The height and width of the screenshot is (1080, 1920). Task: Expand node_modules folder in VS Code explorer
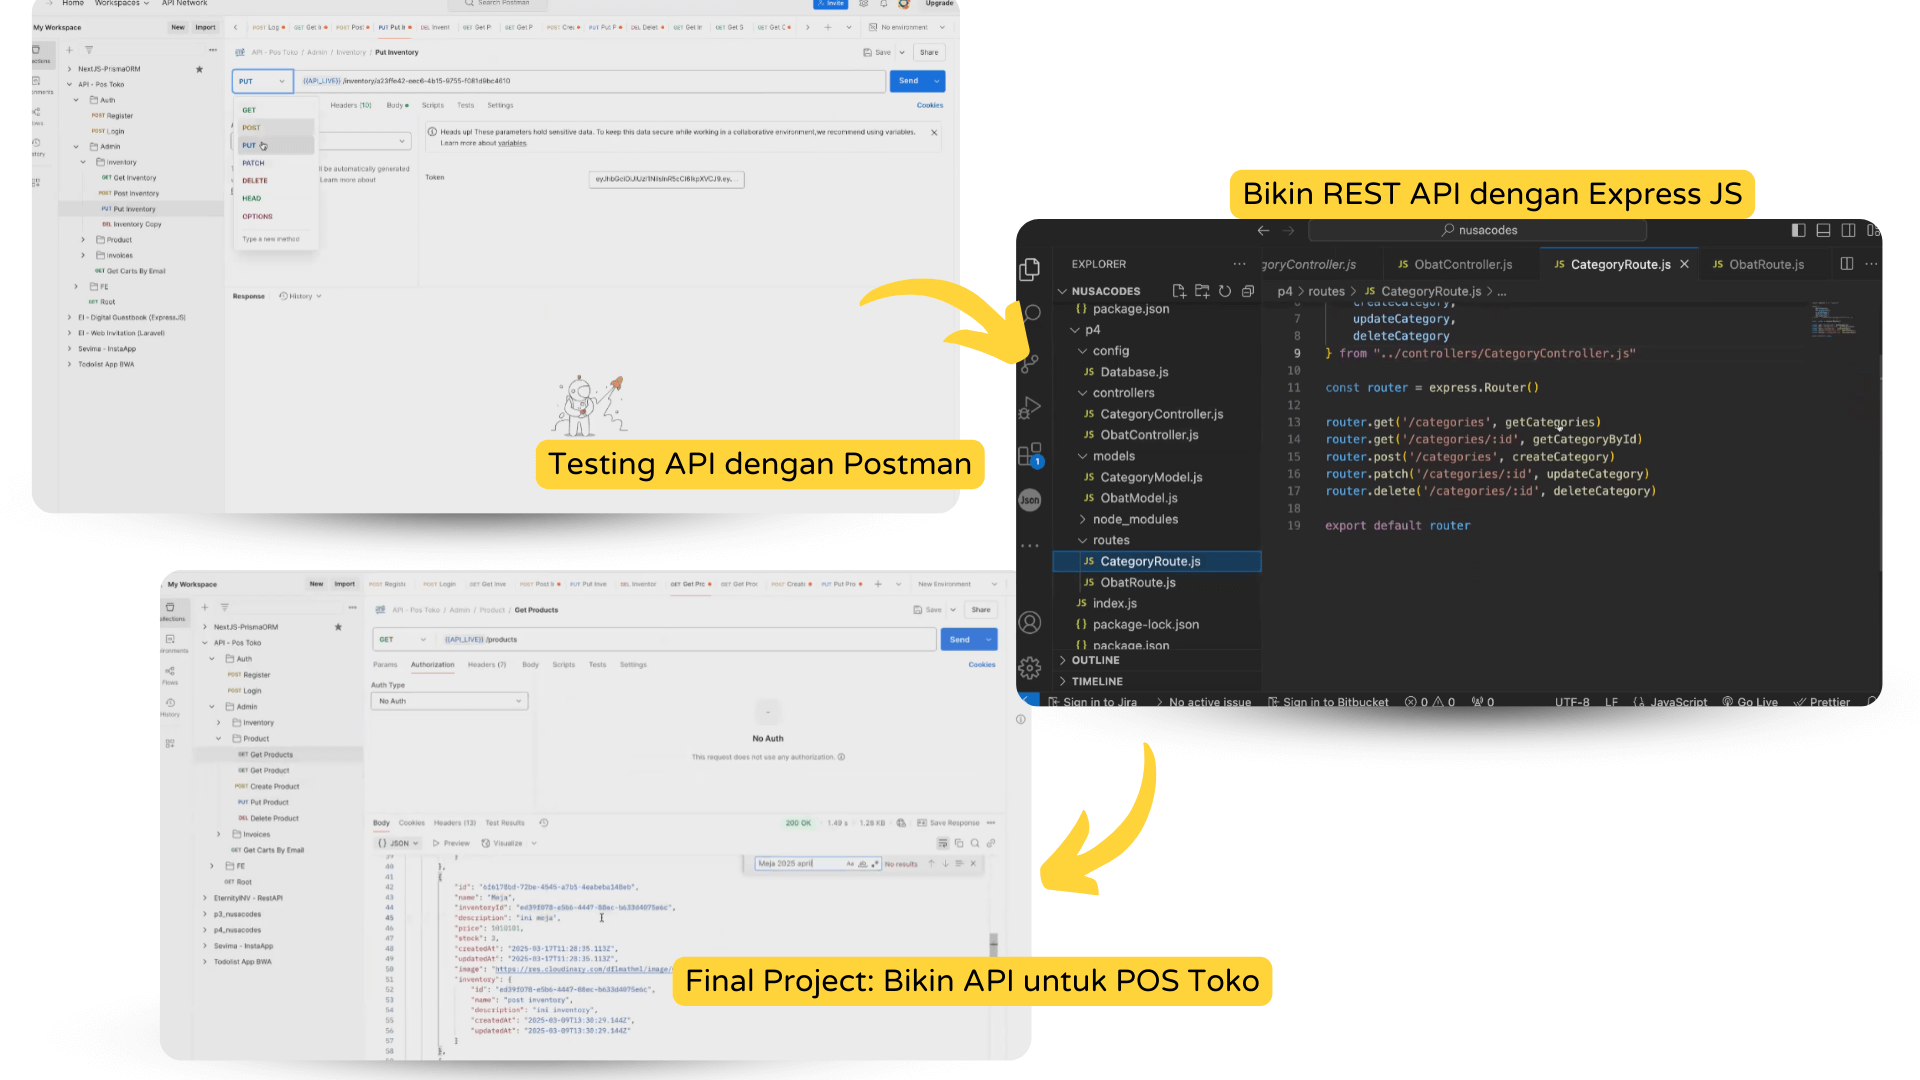1135,519
